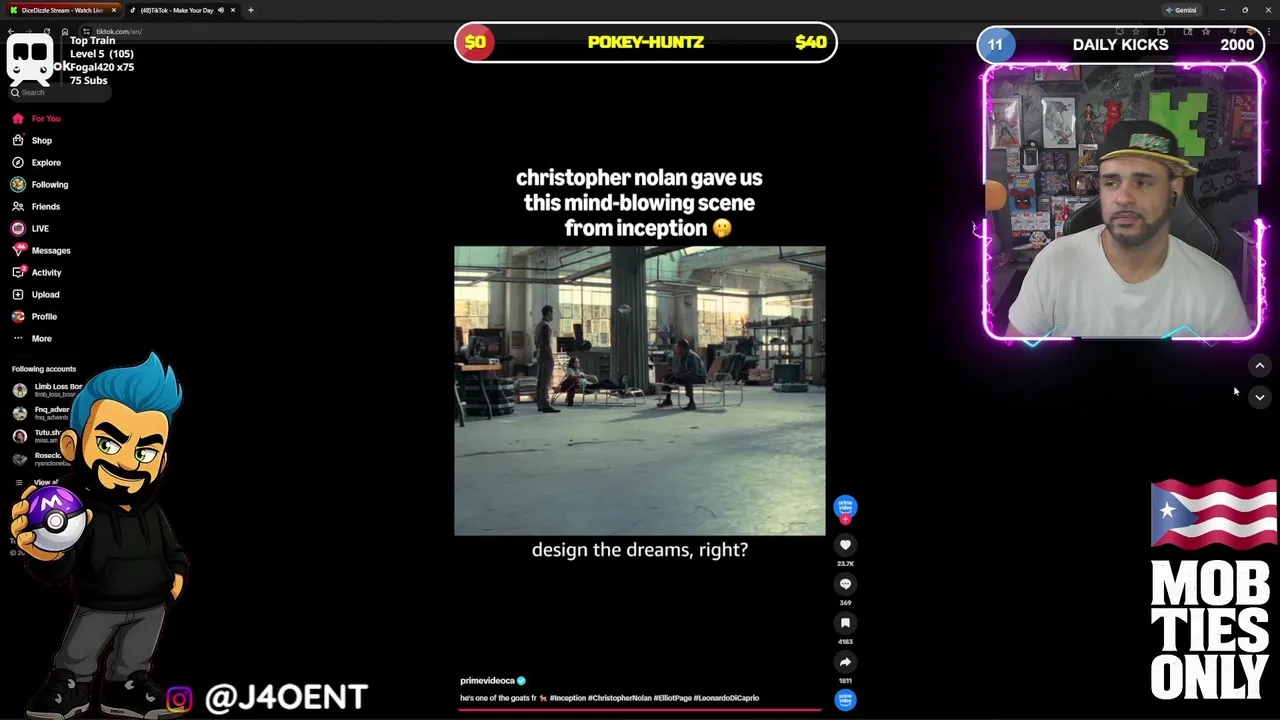Open the #Inception hashtag
The height and width of the screenshot is (720, 1280).
(x=567, y=698)
